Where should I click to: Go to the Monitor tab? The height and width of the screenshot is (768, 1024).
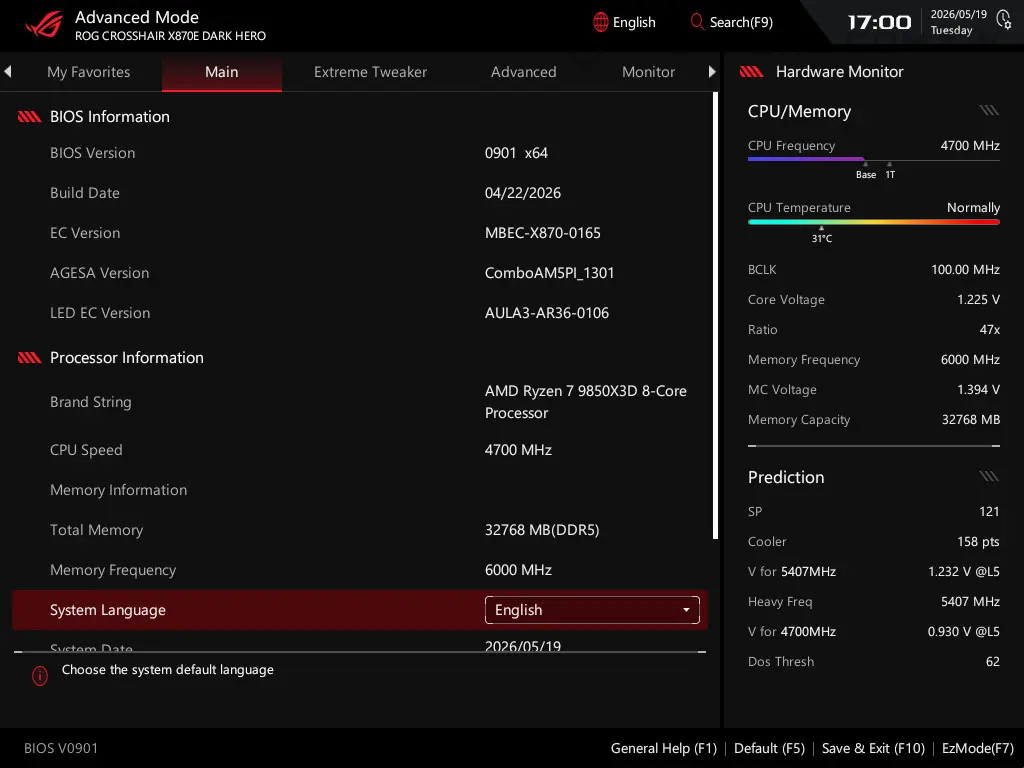coord(648,72)
